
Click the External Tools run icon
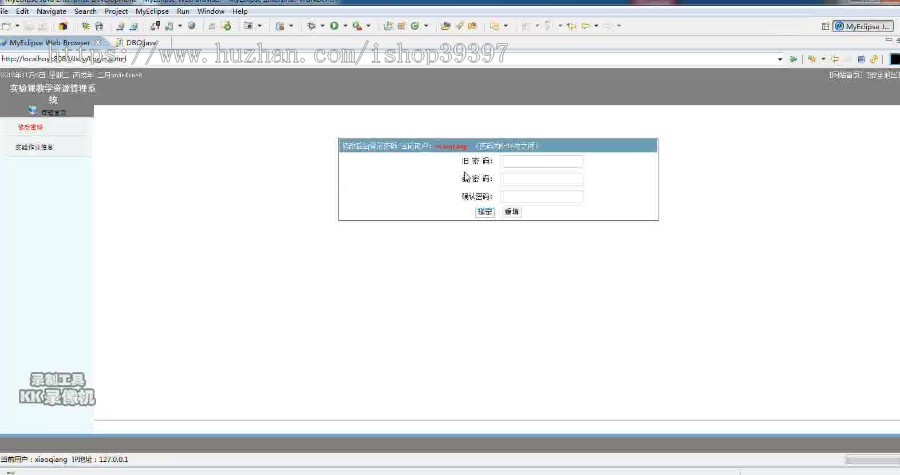tap(358, 26)
